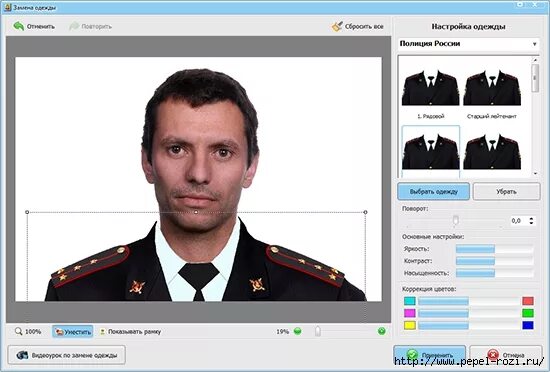
Task: Increase rotation with the spinner up arrow
Action: [x=531, y=218]
